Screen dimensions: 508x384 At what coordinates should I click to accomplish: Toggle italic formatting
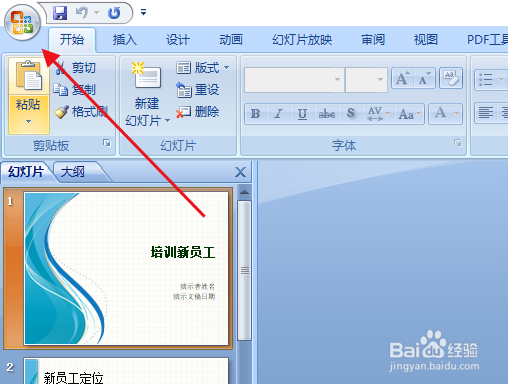click(279, 114)
